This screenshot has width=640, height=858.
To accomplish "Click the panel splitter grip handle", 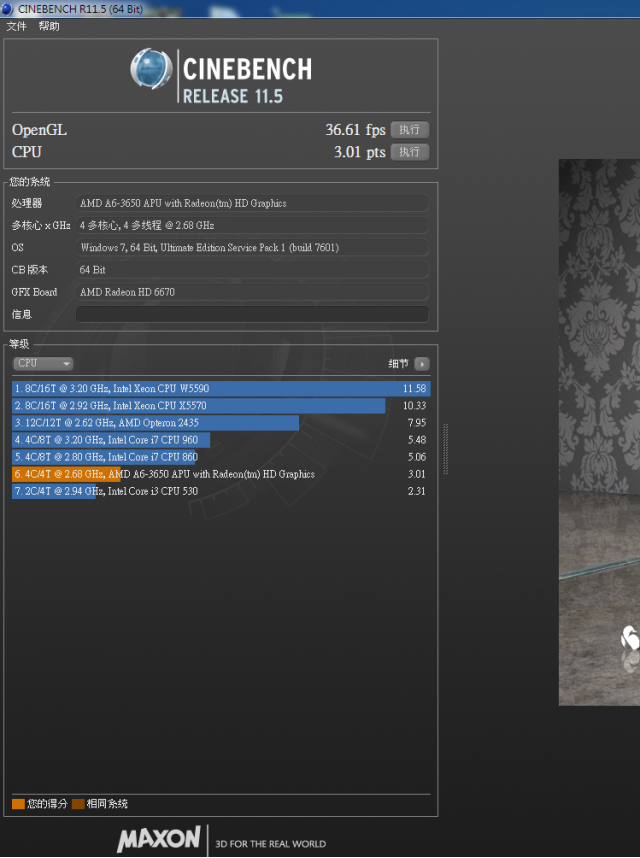I will (446, 449).
